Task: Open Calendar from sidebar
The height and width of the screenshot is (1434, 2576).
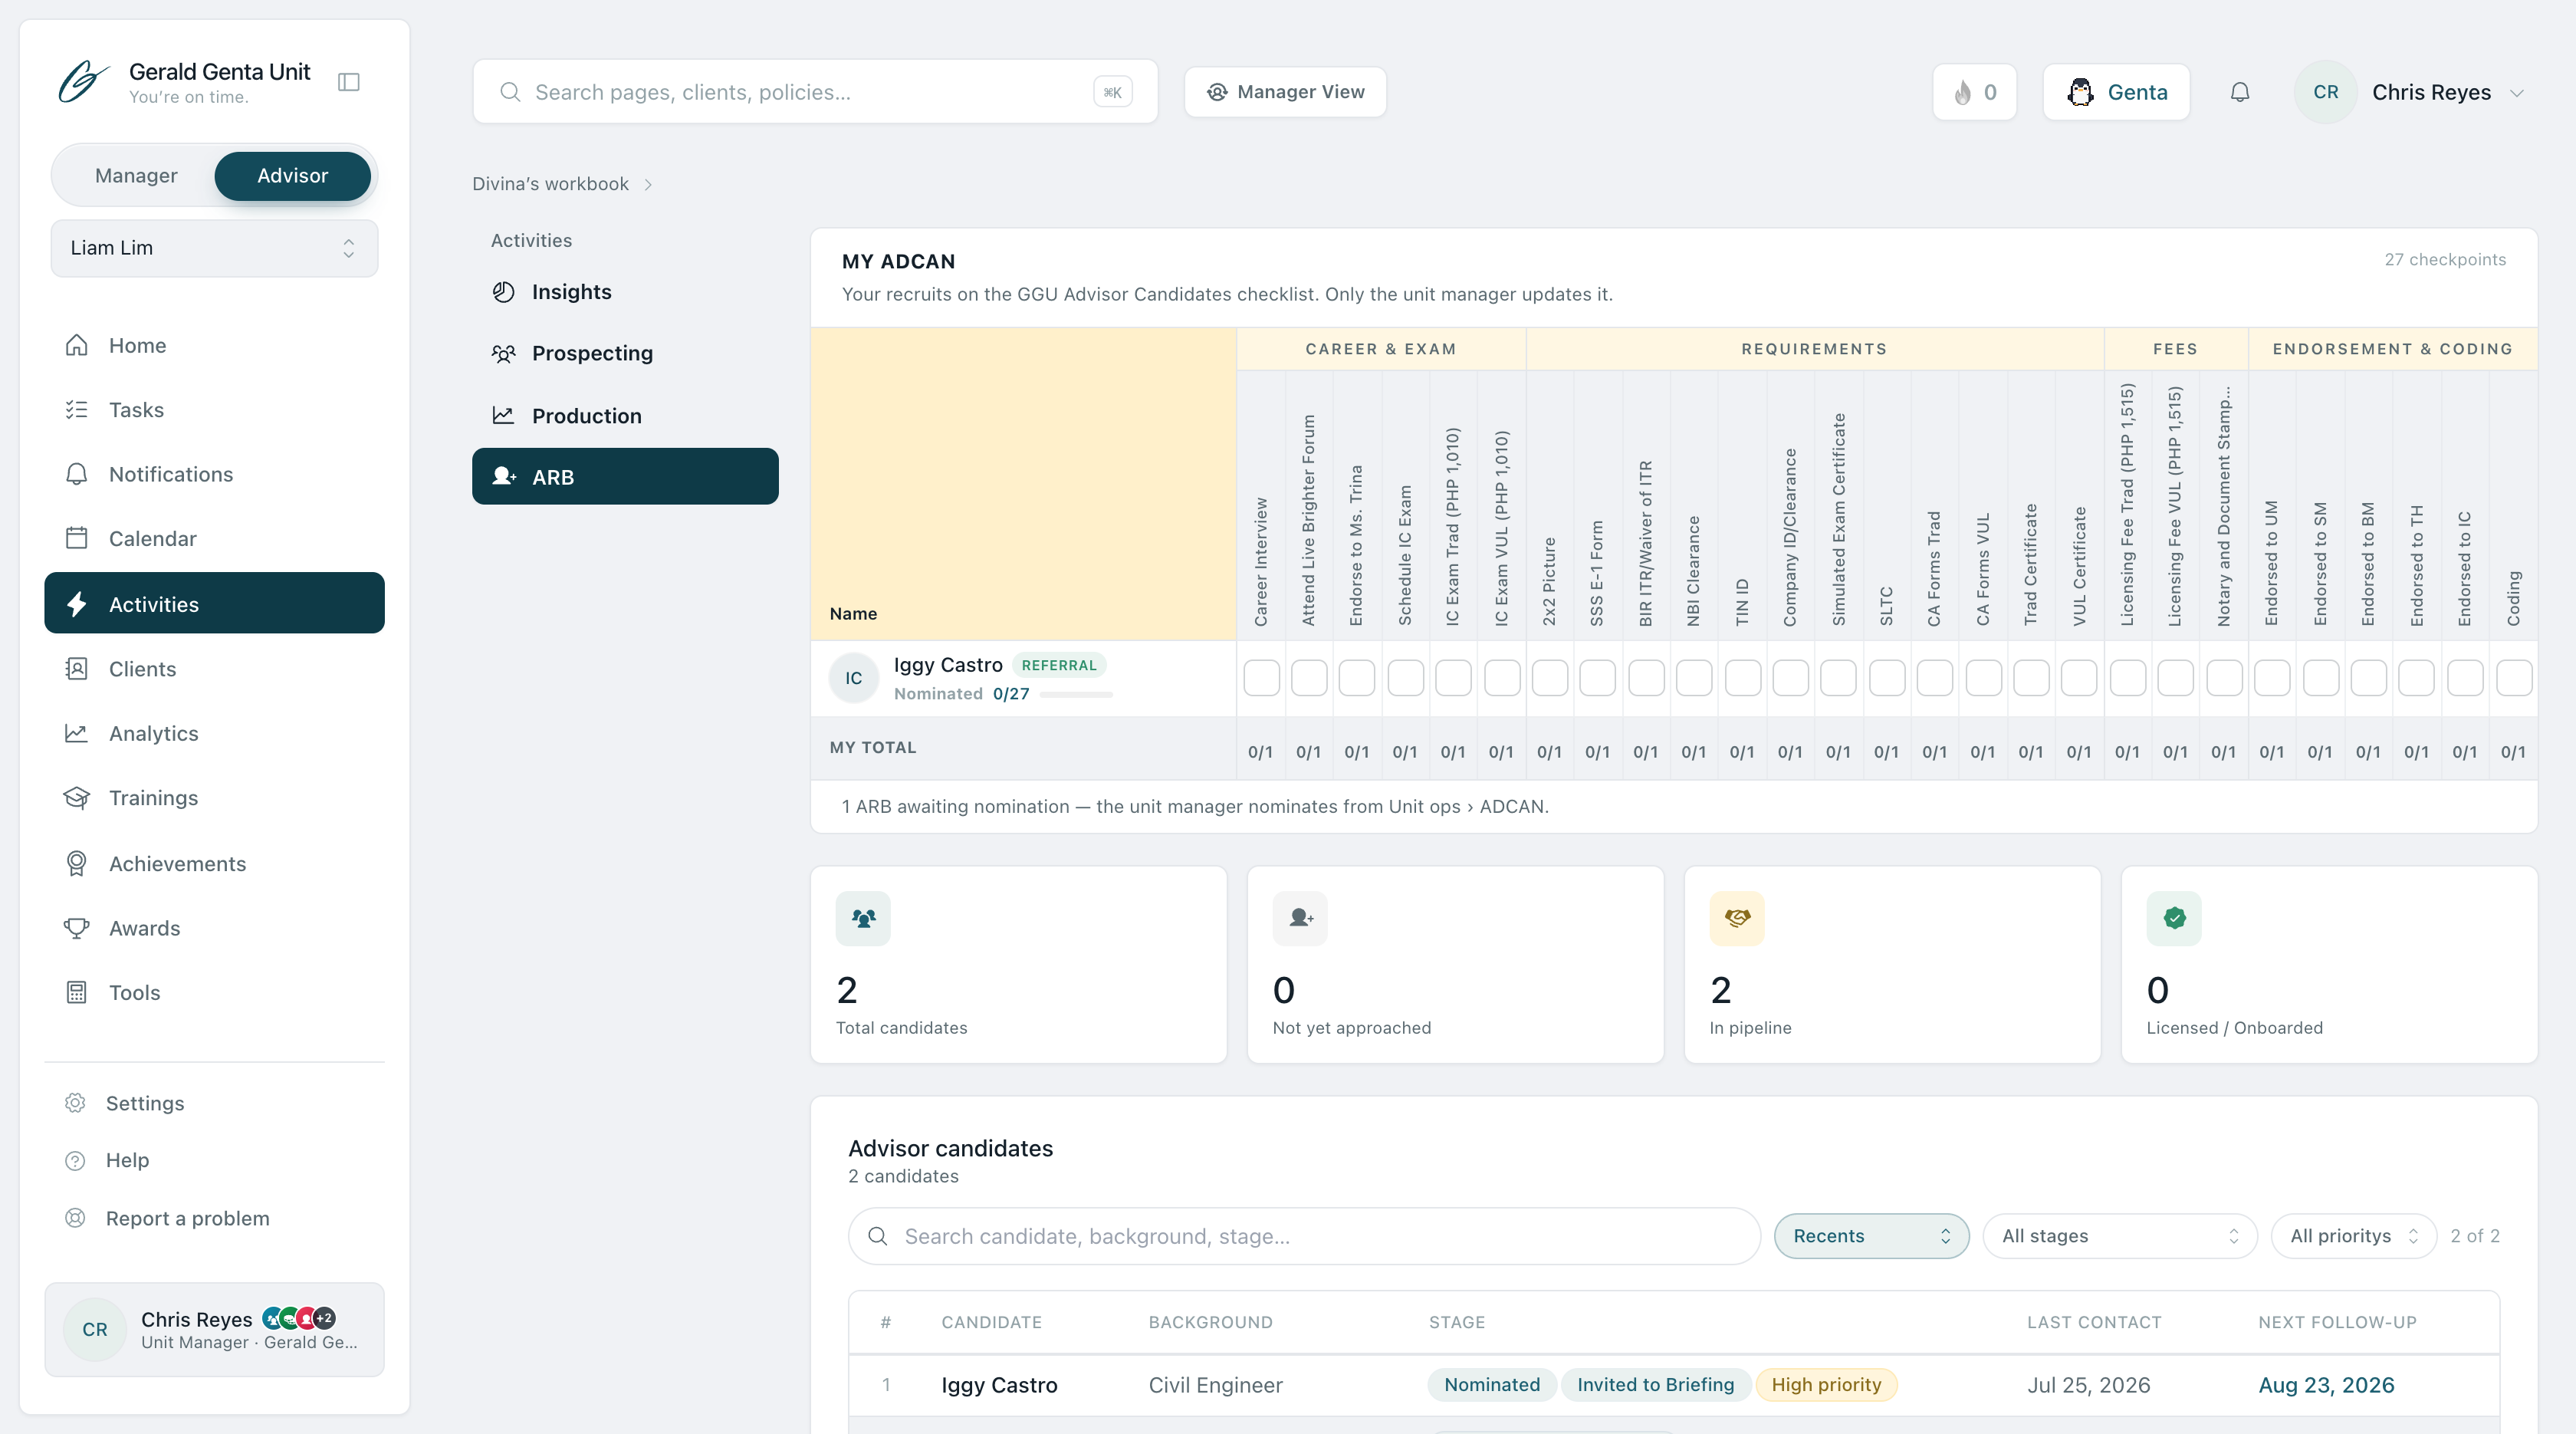Action: (x=214, y=539)
